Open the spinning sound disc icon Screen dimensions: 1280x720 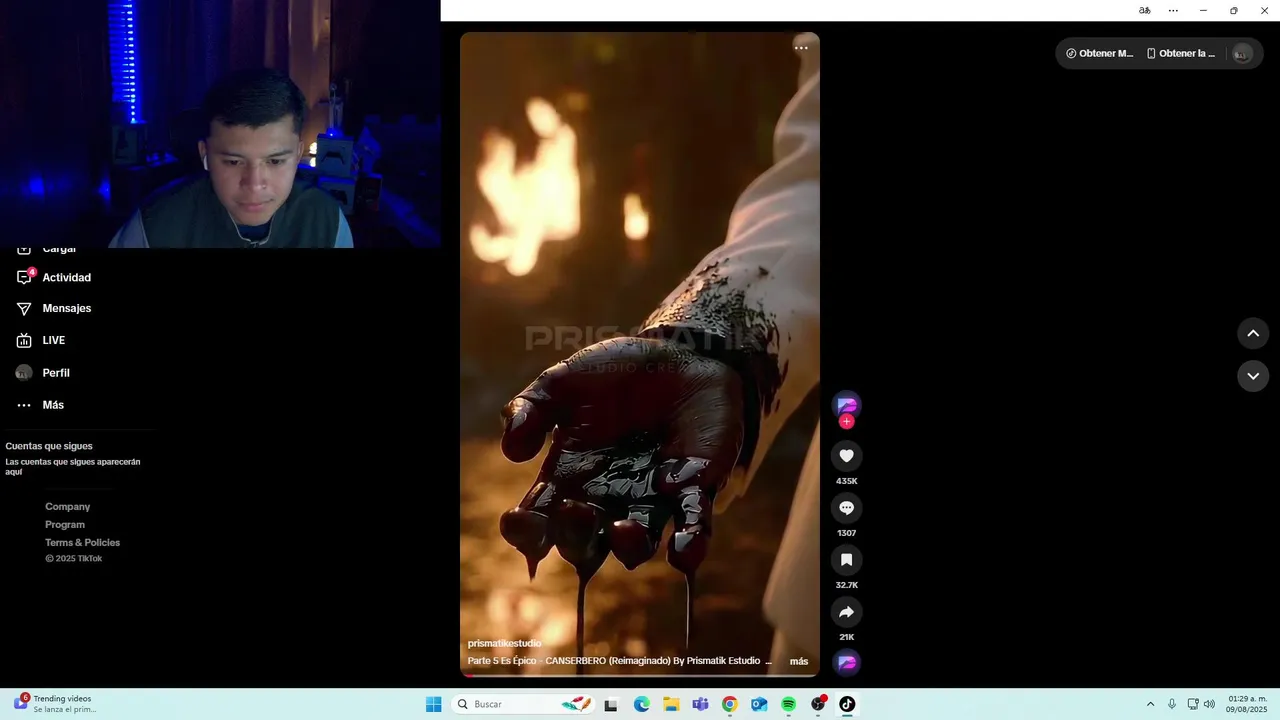pyautogui.click(x=847, y=662)
